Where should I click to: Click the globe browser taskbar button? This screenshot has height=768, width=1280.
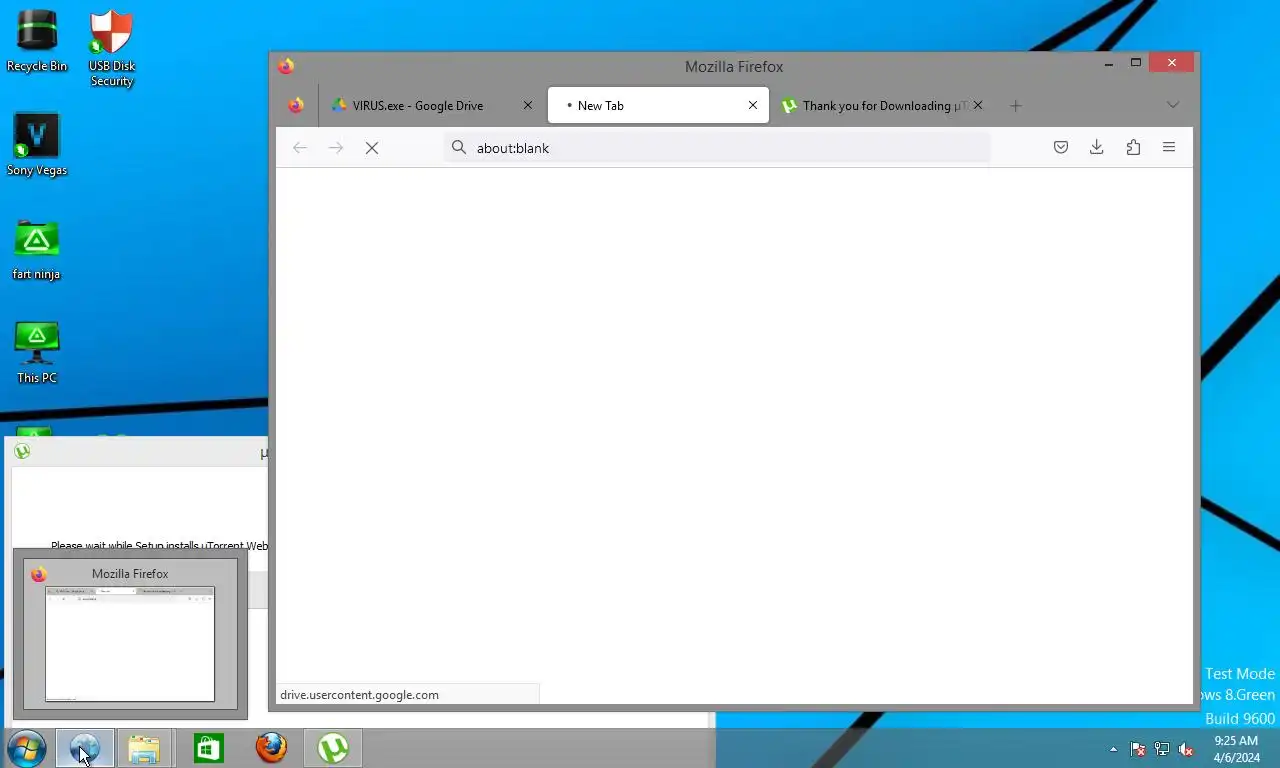click(x=84, y=748)
